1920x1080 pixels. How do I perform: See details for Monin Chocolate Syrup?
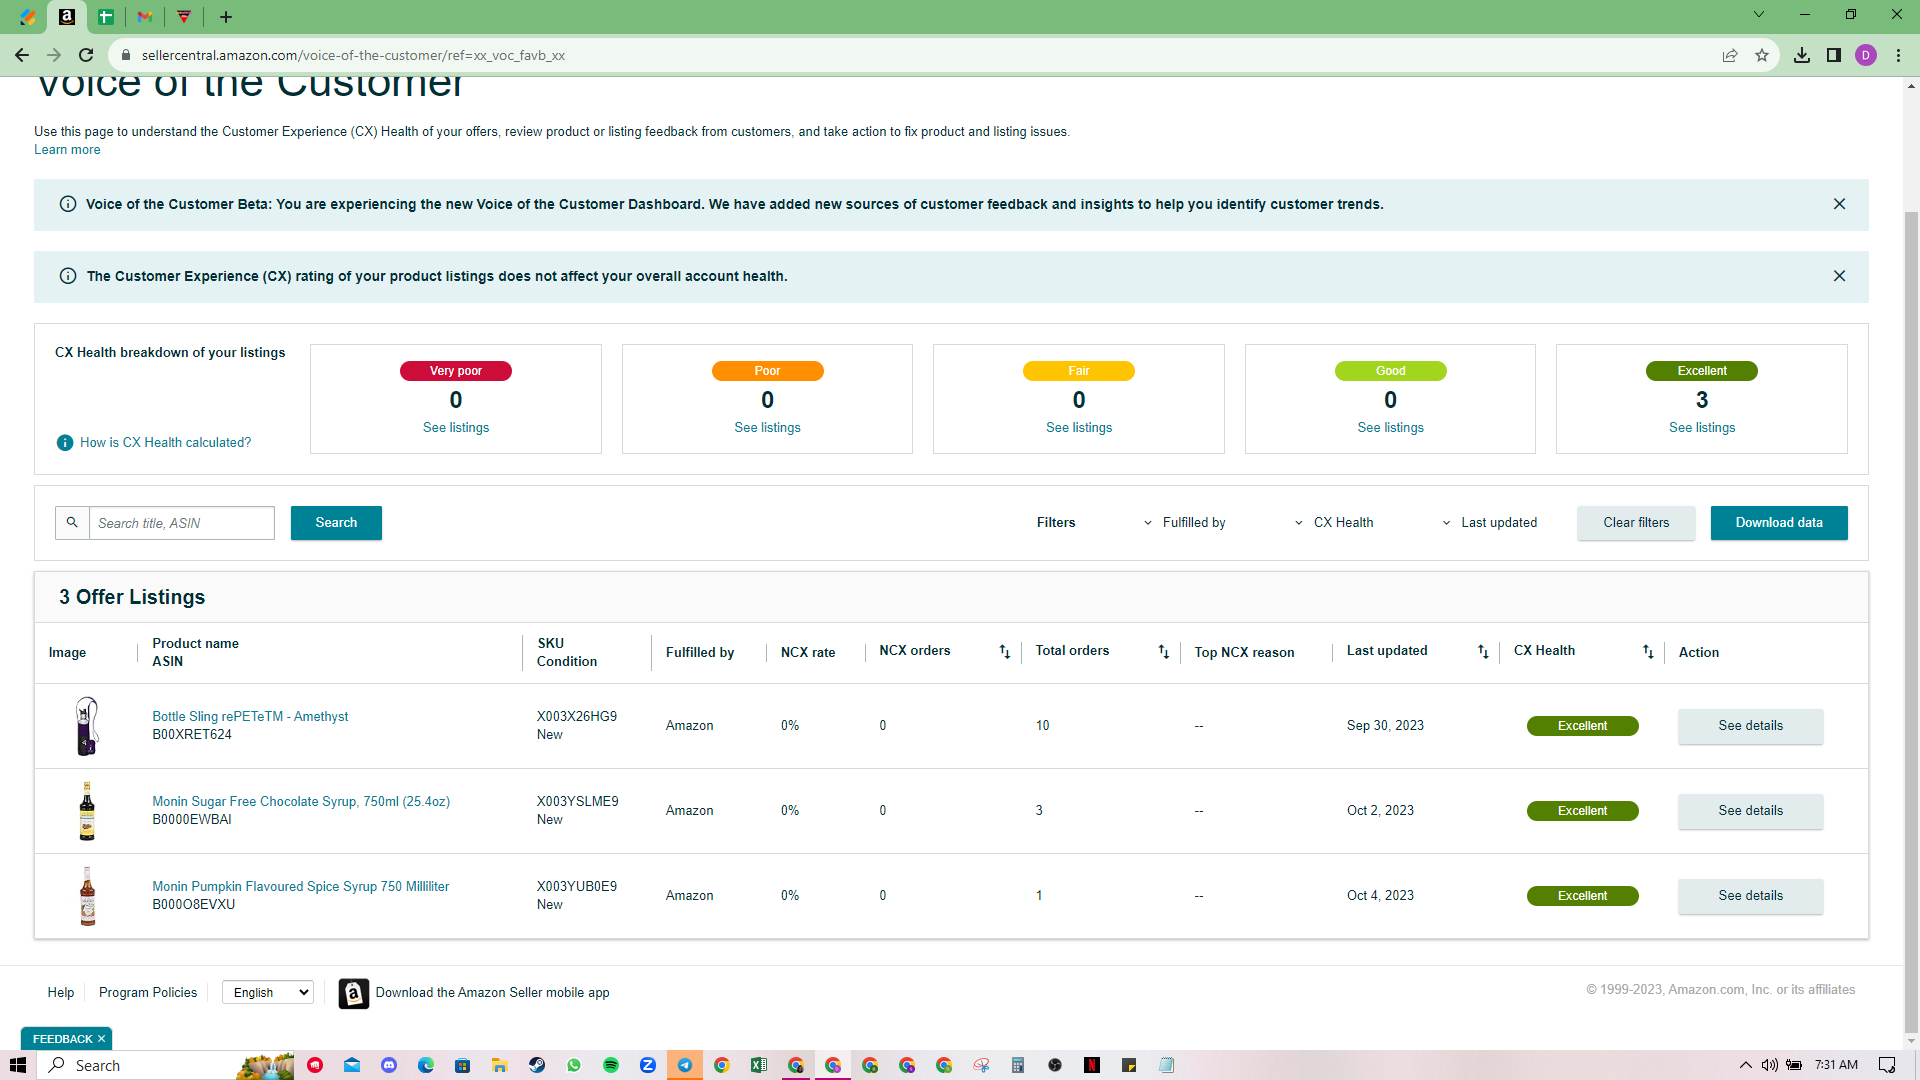tap(1751, 811)
